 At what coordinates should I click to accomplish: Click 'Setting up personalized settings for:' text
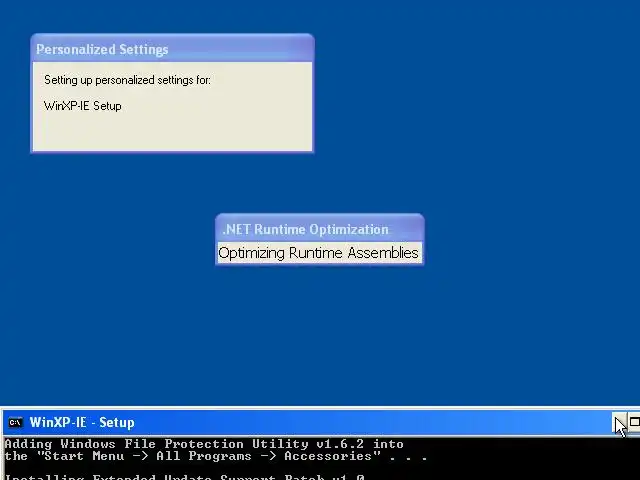127,80
